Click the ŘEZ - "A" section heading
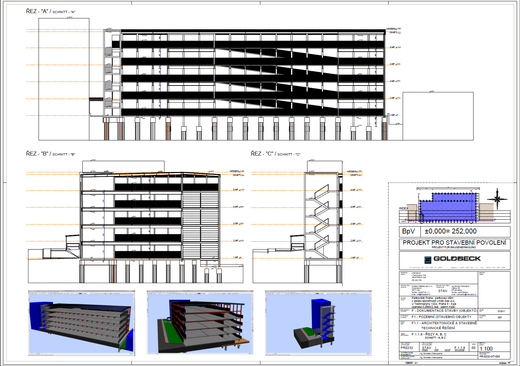Screen dimensions: 520x366 [x=51, y=11]
